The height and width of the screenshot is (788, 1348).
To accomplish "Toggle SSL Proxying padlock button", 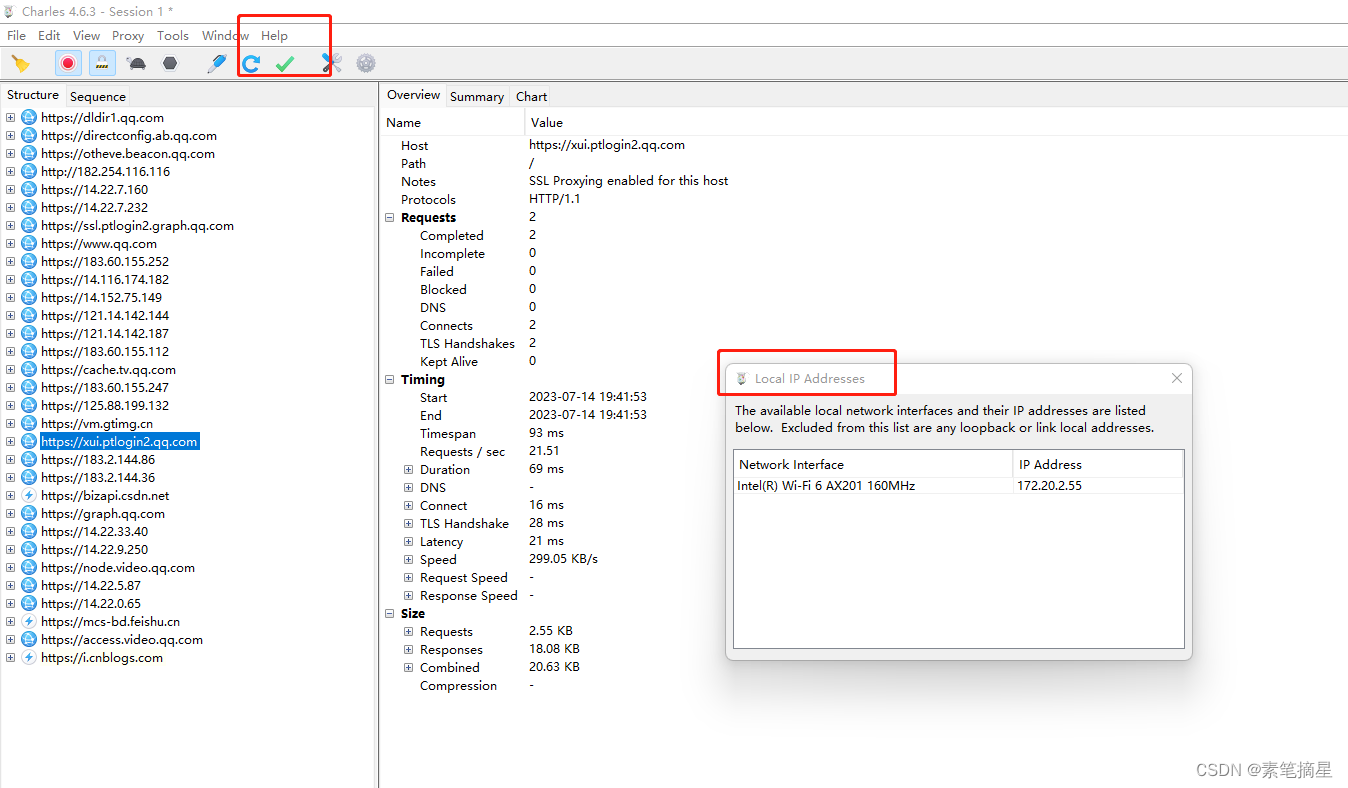I will [x=101, y=64].
